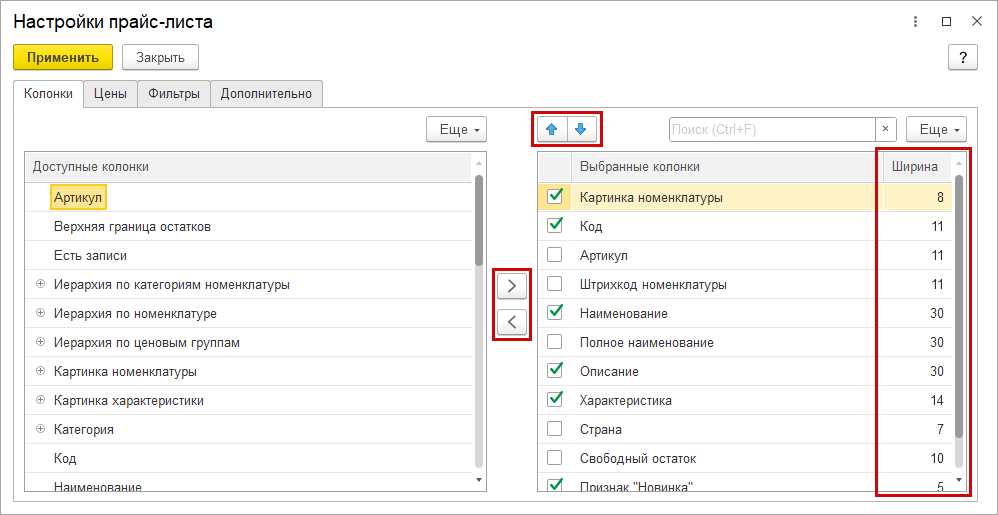This screenshot has width=998, height=515.
Task: Uncheck the Картинка номенклатуры checkbox
Action: tap(555, 197)
